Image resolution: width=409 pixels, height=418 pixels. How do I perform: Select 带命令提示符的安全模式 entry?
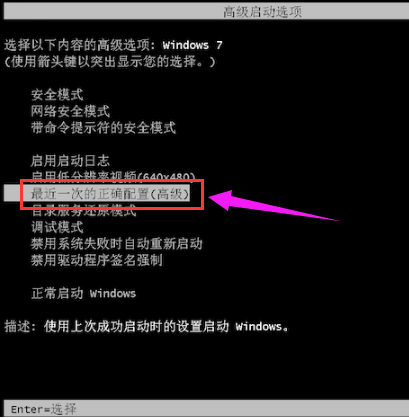tap(103, 127)
